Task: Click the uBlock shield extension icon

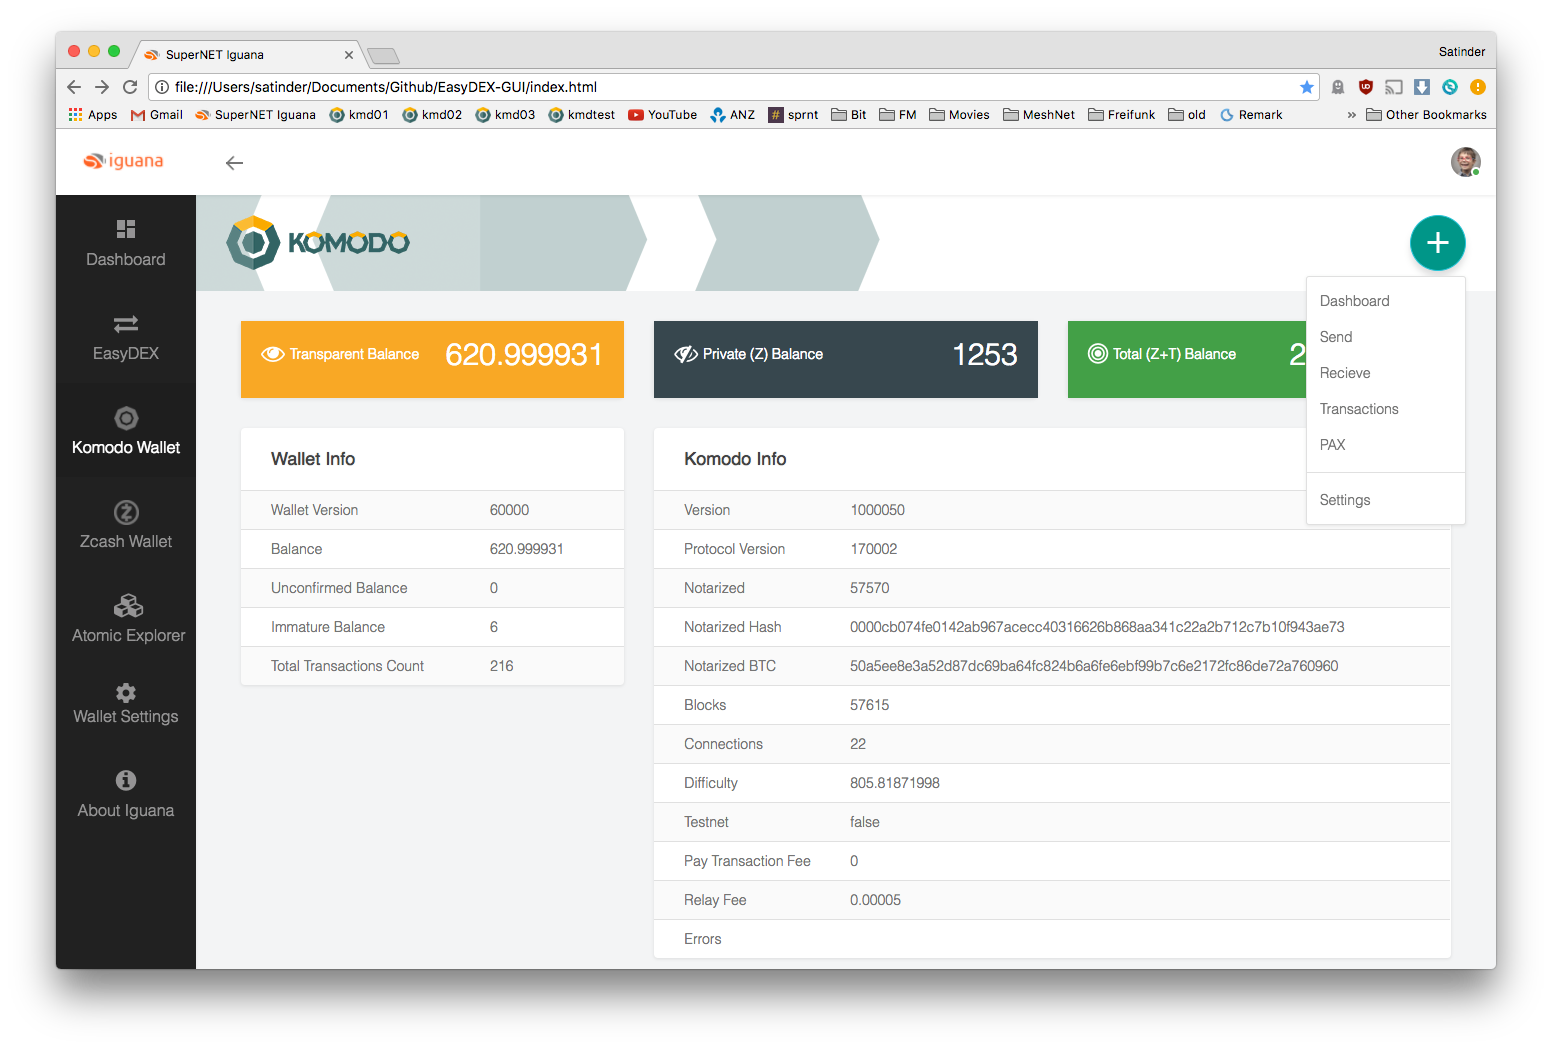Action: [1366, 87]
